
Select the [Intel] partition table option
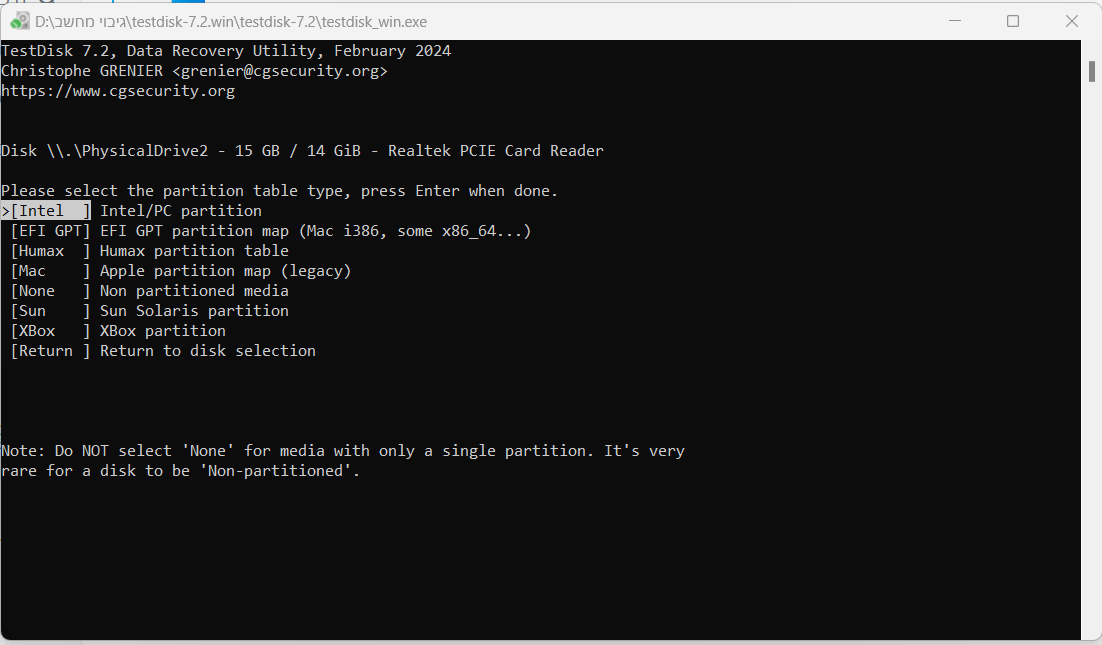(x=46, y=211)
